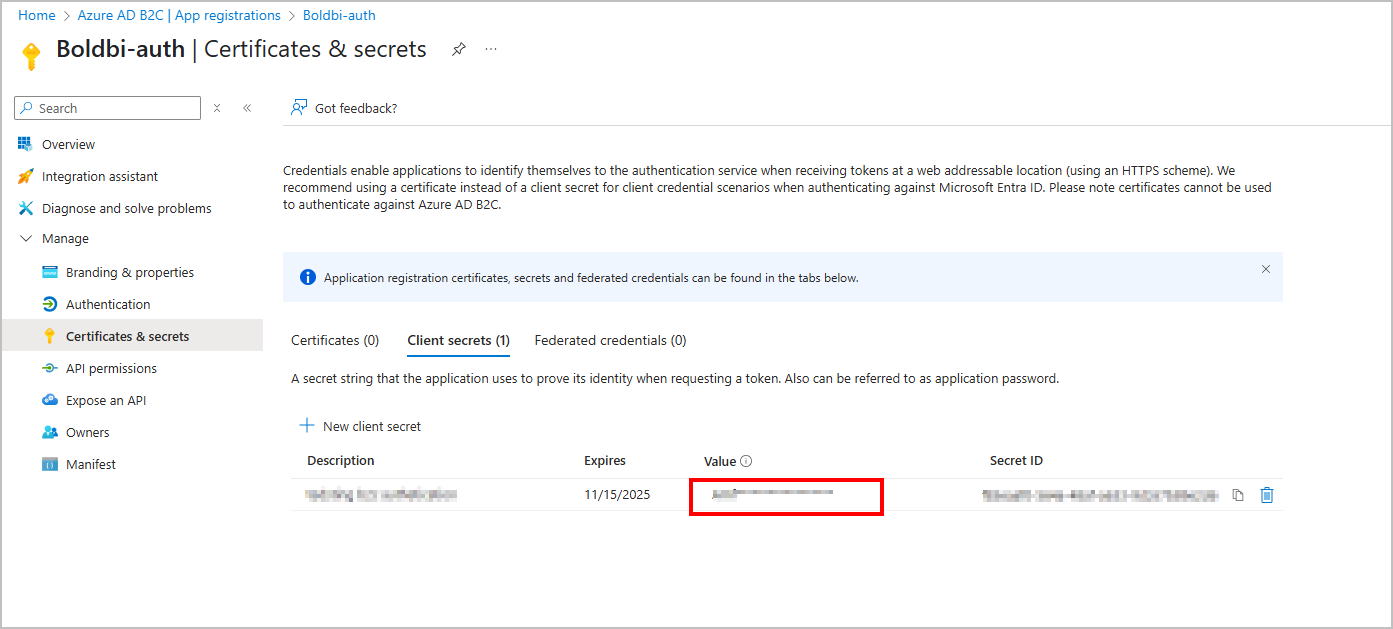The height and width of the screenshot is (629, 1393).
Task: Pin the Certificates & secrets page
Action: 458,48
